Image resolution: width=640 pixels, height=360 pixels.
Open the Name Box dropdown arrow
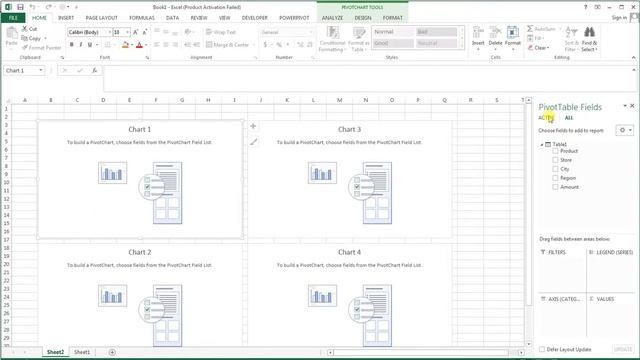pos(40,71)
